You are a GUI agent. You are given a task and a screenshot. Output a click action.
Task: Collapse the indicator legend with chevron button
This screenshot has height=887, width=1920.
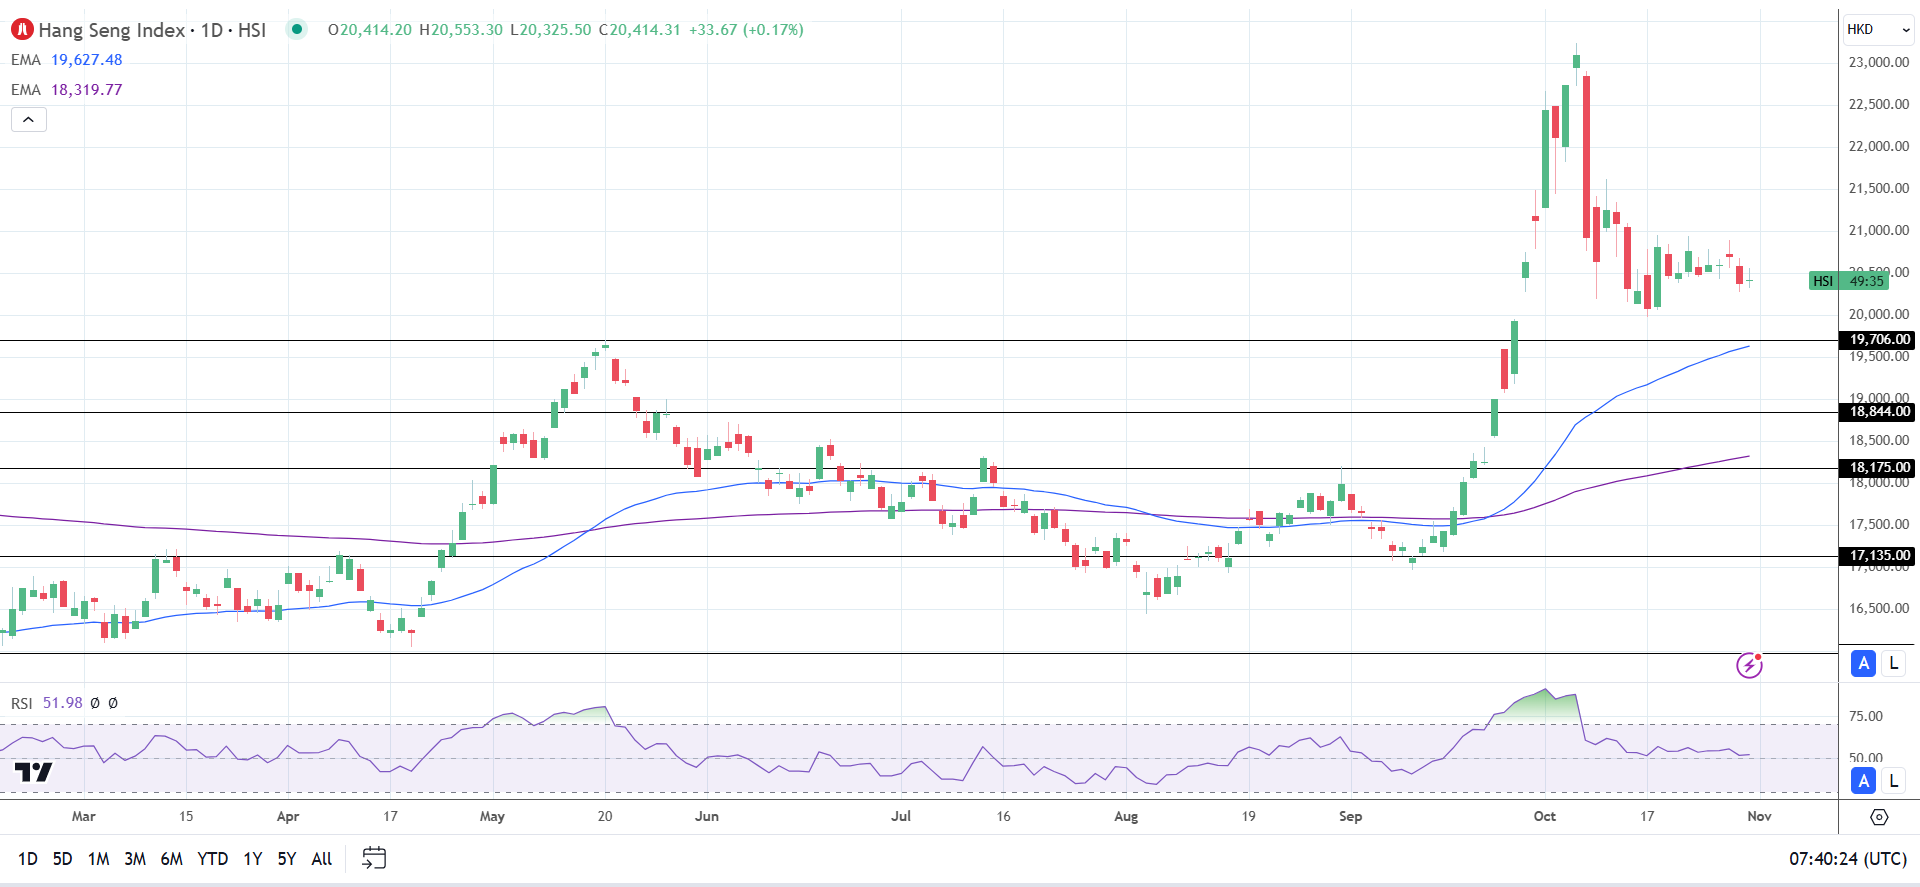point(29,120)
